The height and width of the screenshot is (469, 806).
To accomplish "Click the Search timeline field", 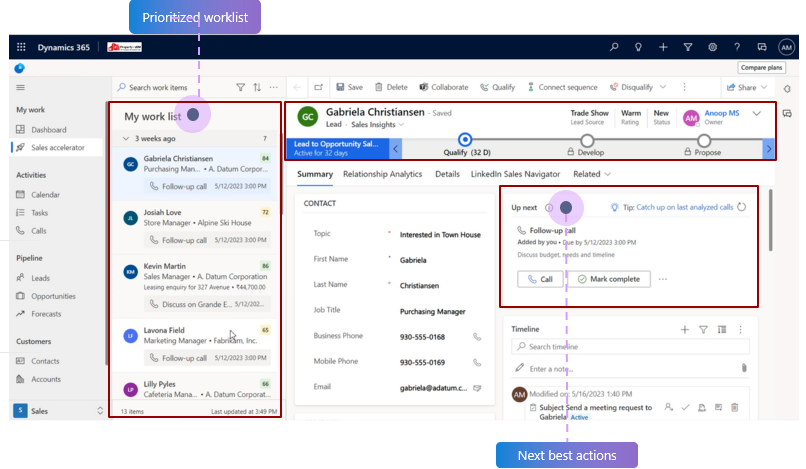I will click(630, 347).
